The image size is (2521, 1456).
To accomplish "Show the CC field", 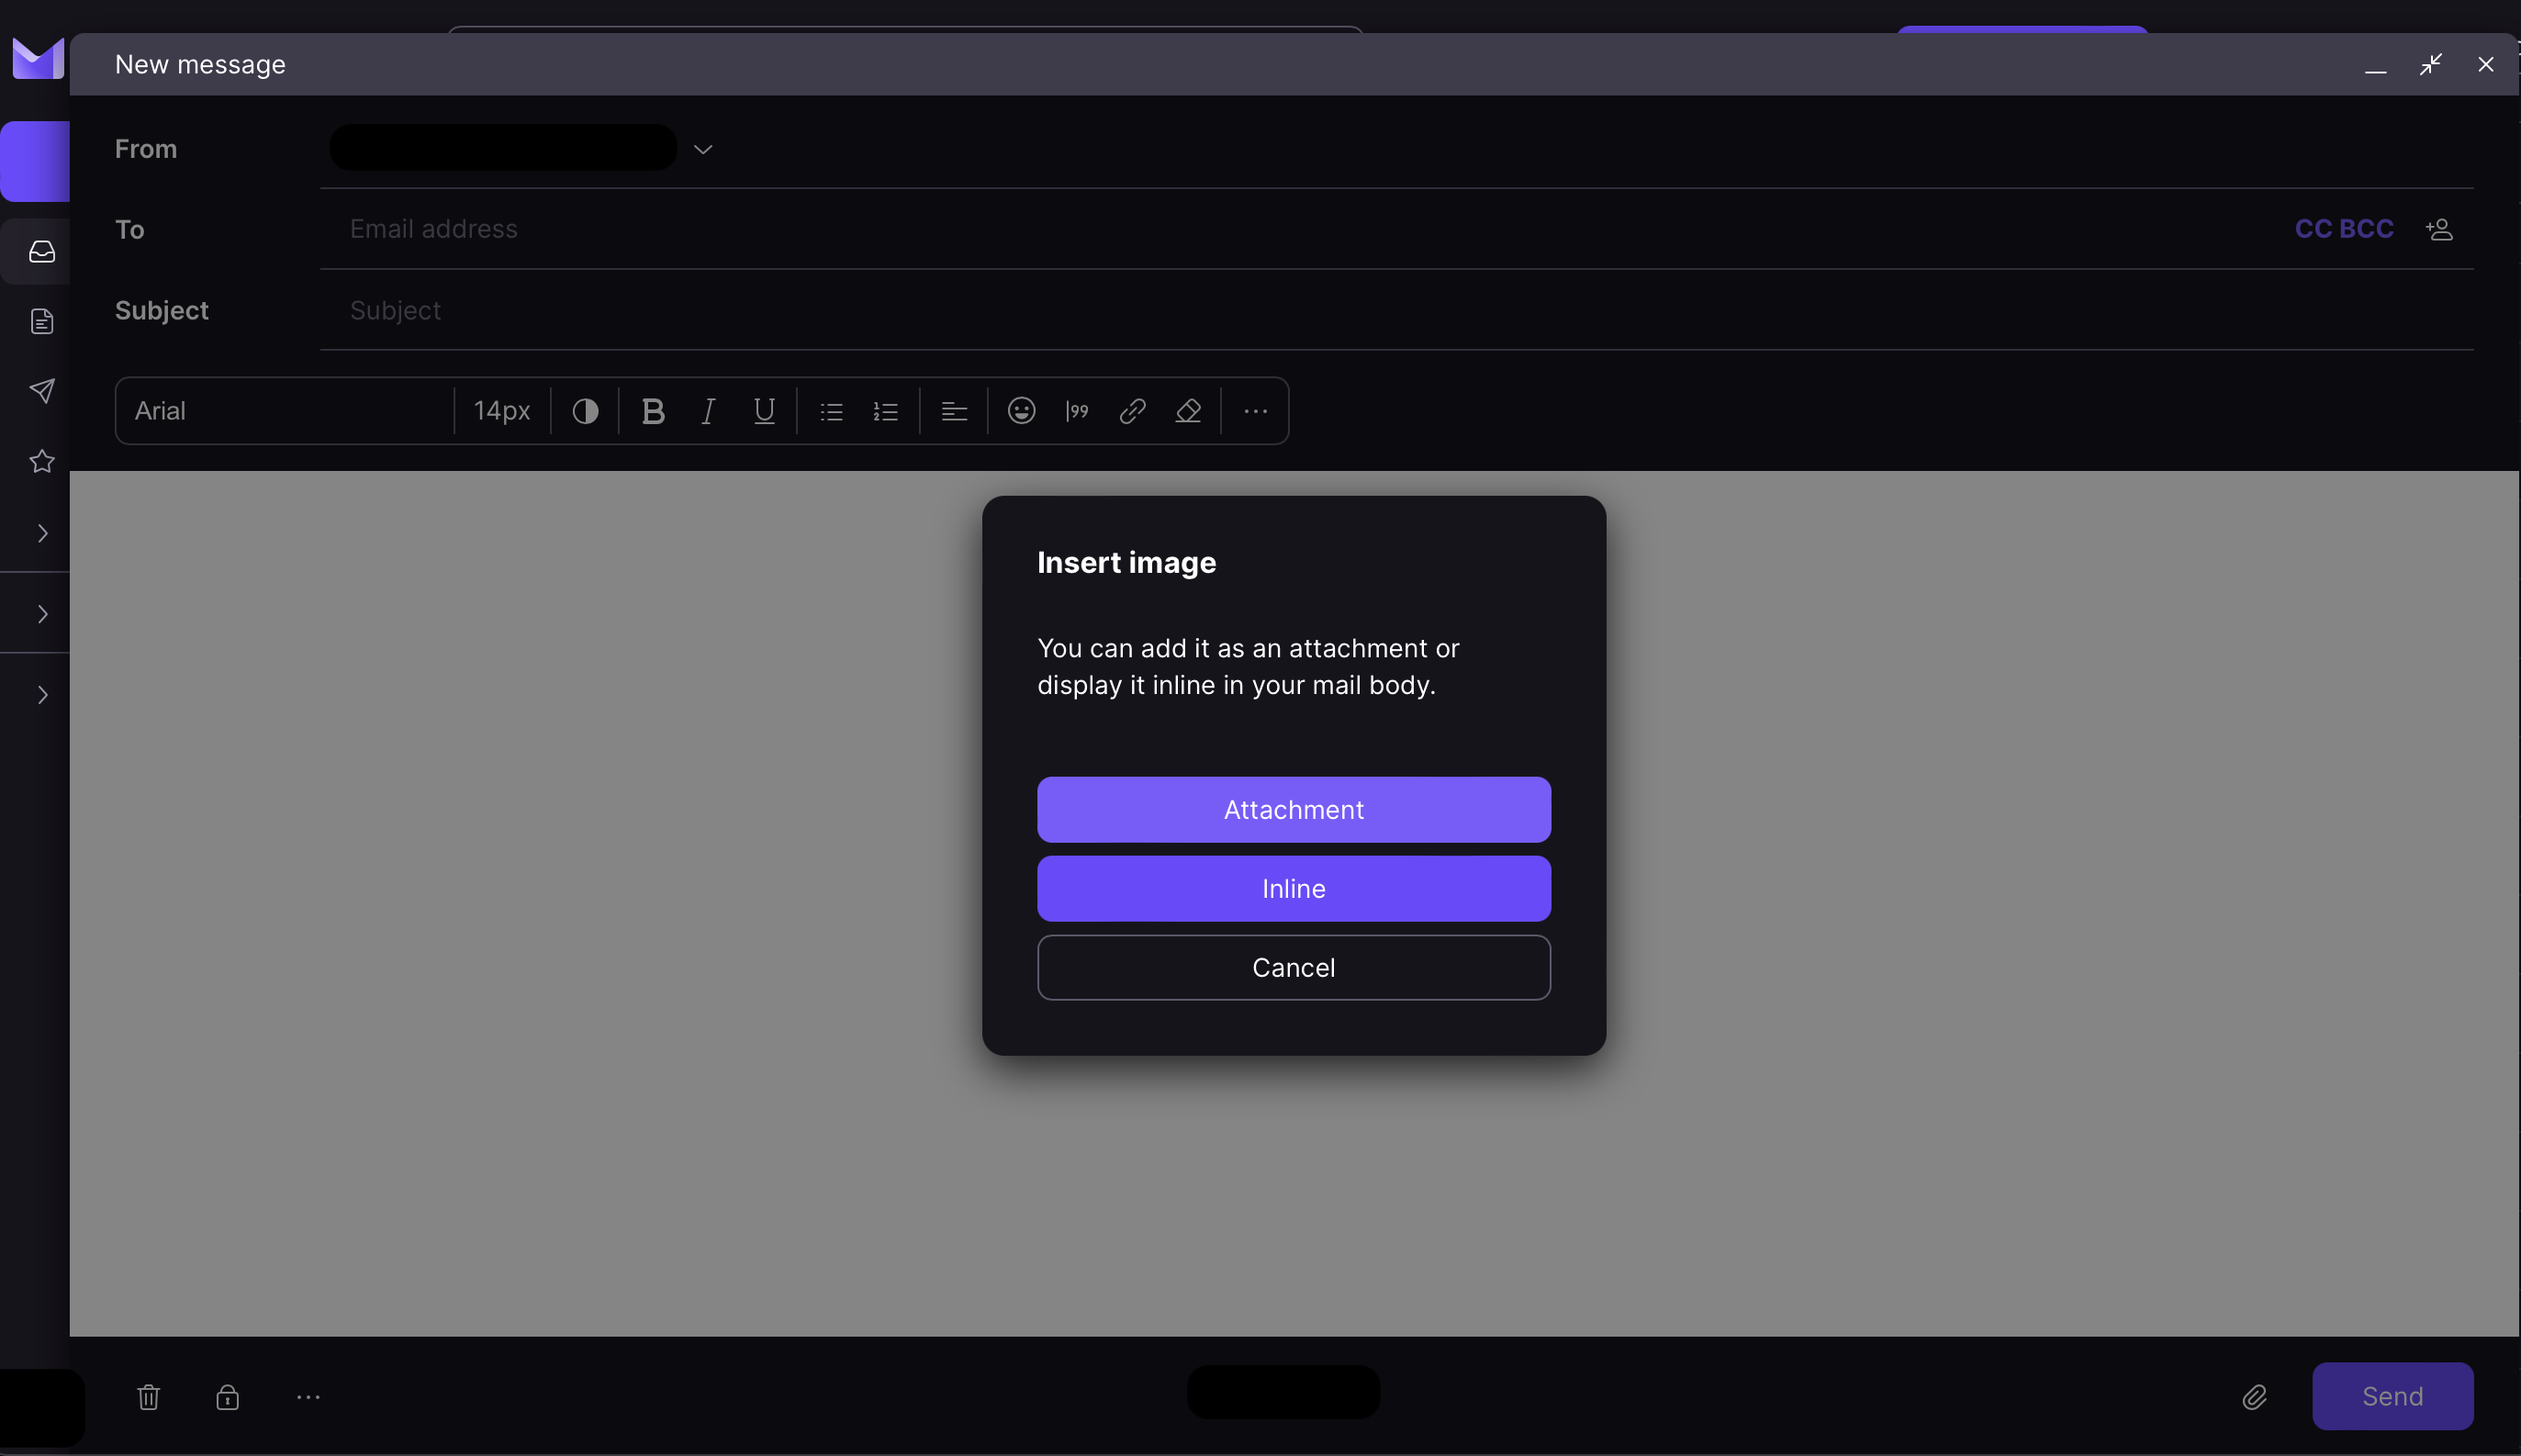I will tap(2313, 229).
